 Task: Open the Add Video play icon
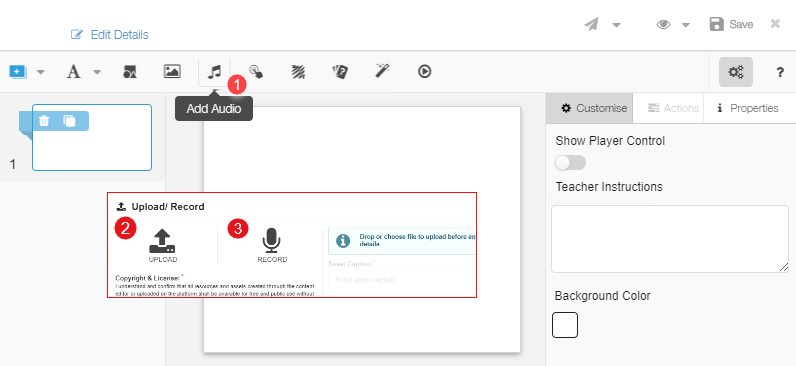click(424, 72)
